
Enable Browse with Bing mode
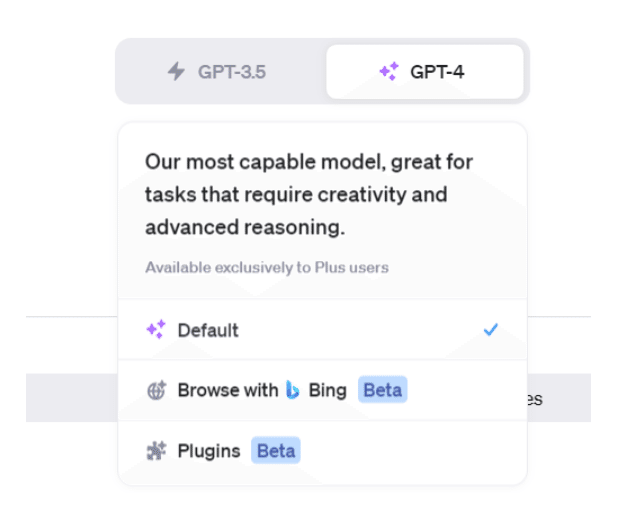point(323,390)
